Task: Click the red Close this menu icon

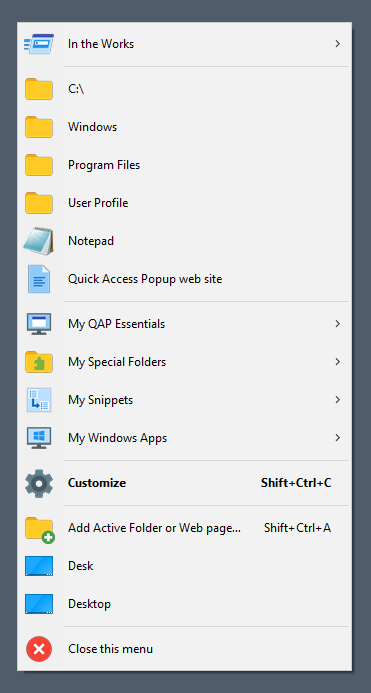Action: pyautogui.click(x=39, y=649)
